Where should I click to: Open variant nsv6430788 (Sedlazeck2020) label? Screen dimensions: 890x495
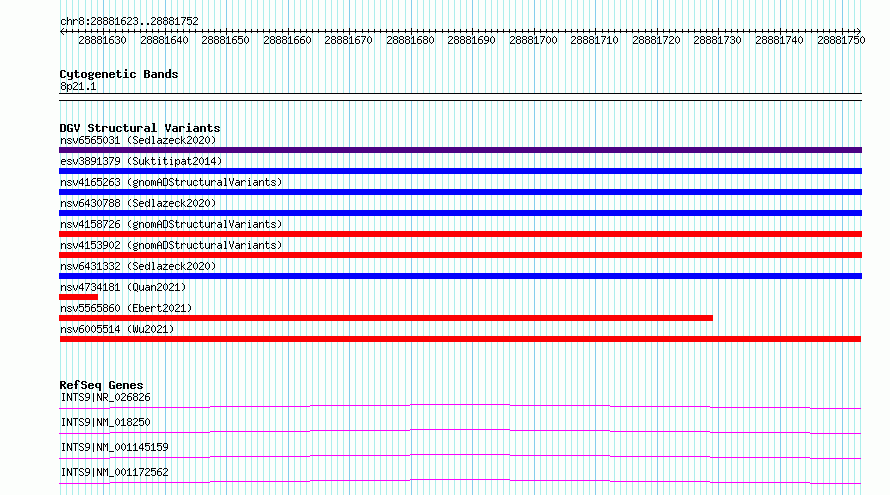pyautogui.click(x=138, y=203)
